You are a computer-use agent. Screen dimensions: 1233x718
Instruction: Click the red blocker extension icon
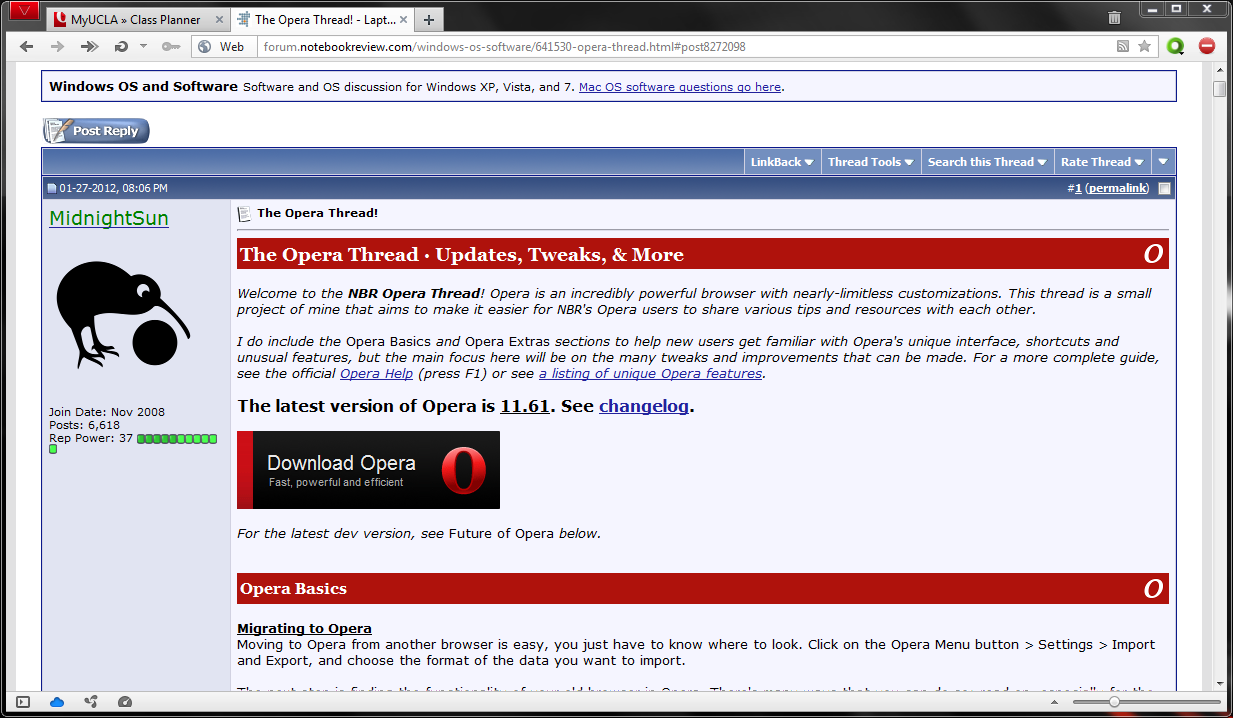point(1207,46)
